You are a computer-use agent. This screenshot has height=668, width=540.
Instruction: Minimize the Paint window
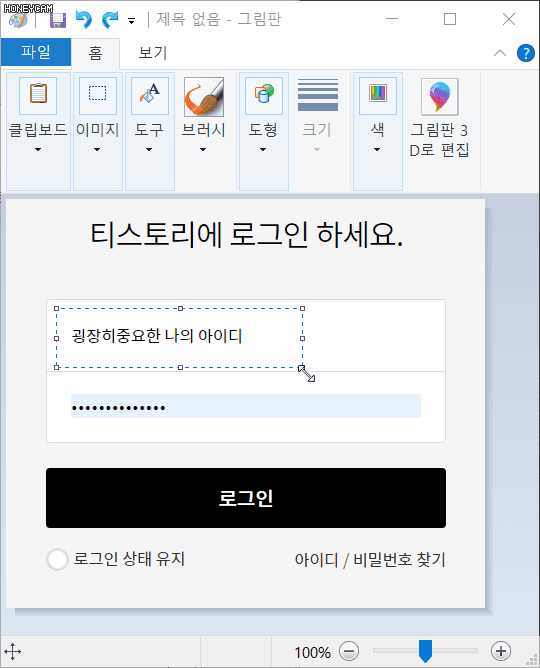392,19
